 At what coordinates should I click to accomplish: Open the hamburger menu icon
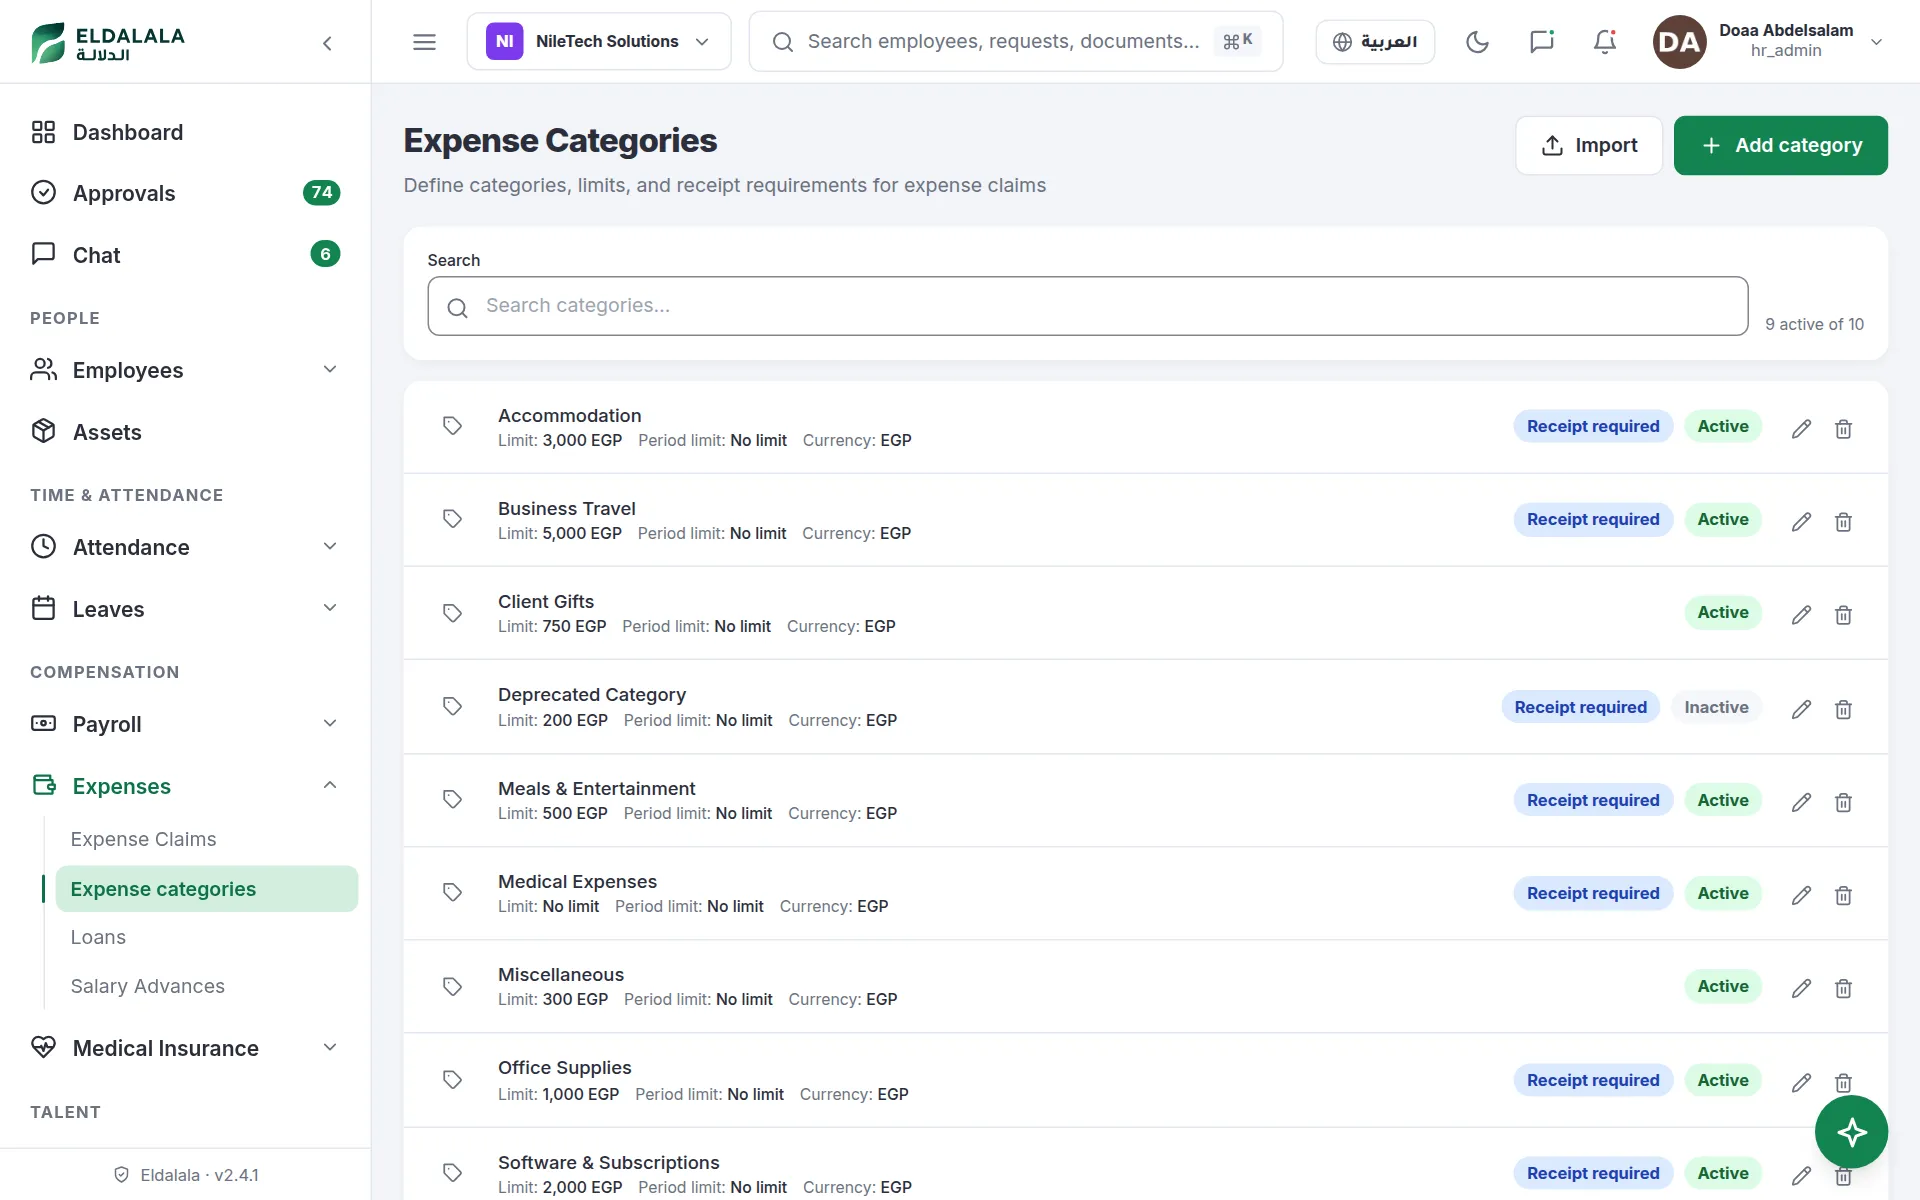(x=424, y=42)
